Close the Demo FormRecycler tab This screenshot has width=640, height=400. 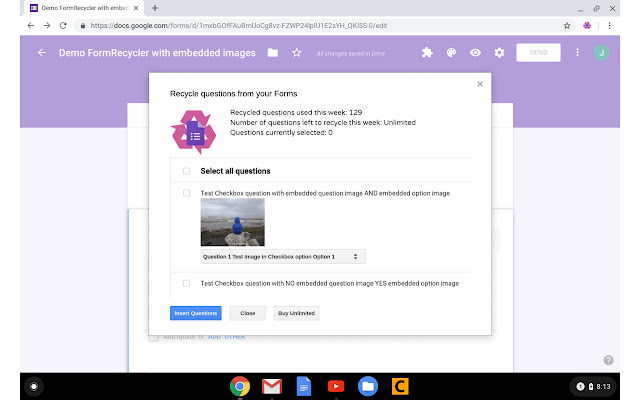(x=136, y=8)
